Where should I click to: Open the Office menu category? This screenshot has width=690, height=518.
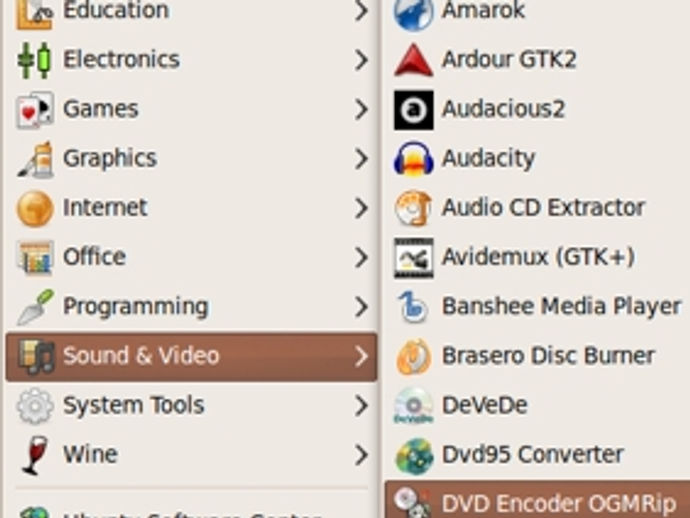coord(191,257)
